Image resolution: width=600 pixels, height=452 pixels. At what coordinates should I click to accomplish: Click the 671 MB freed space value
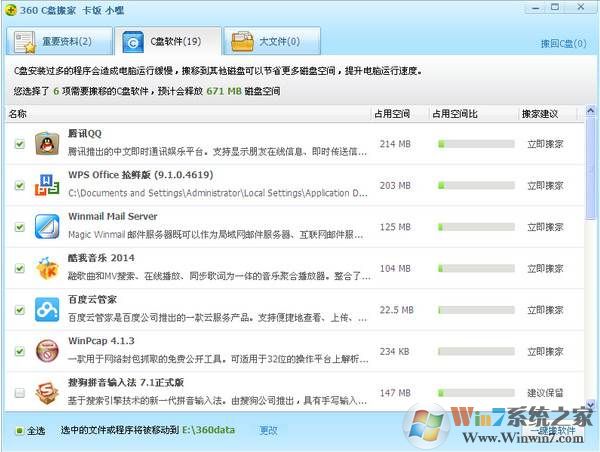point(224,91)
